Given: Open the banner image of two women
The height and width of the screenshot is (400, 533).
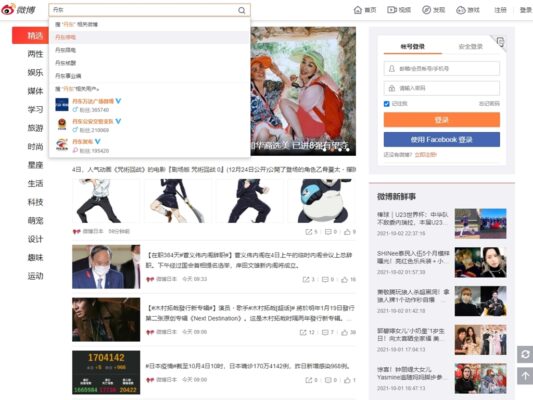Looking at the screenshot, I should click(x=303, y=91).
